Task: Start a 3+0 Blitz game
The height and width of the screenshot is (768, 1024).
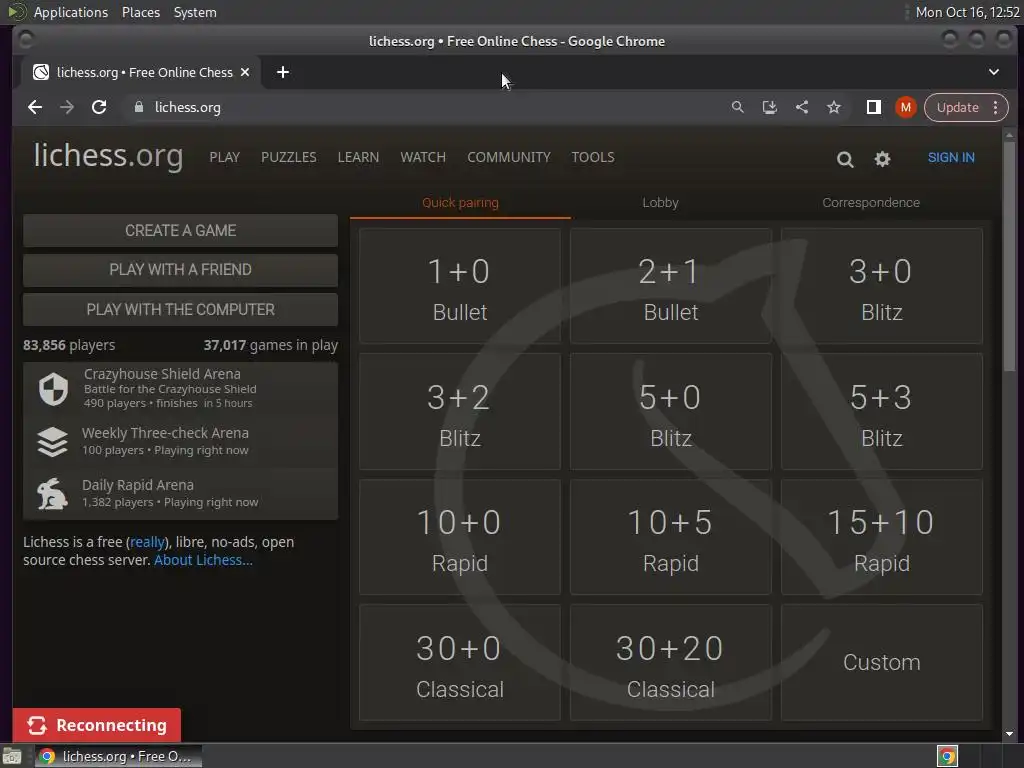Action: pyautogui.click(x=882, y=286)
